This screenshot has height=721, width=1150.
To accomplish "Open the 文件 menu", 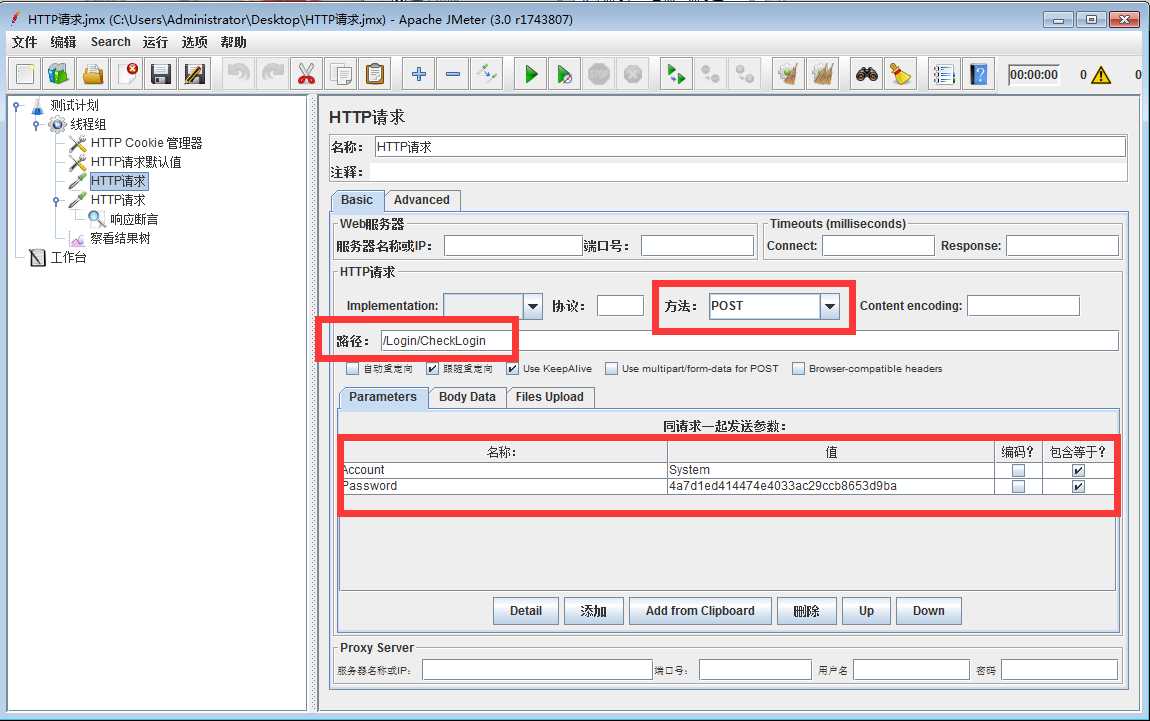I will (x=24, y=42).
